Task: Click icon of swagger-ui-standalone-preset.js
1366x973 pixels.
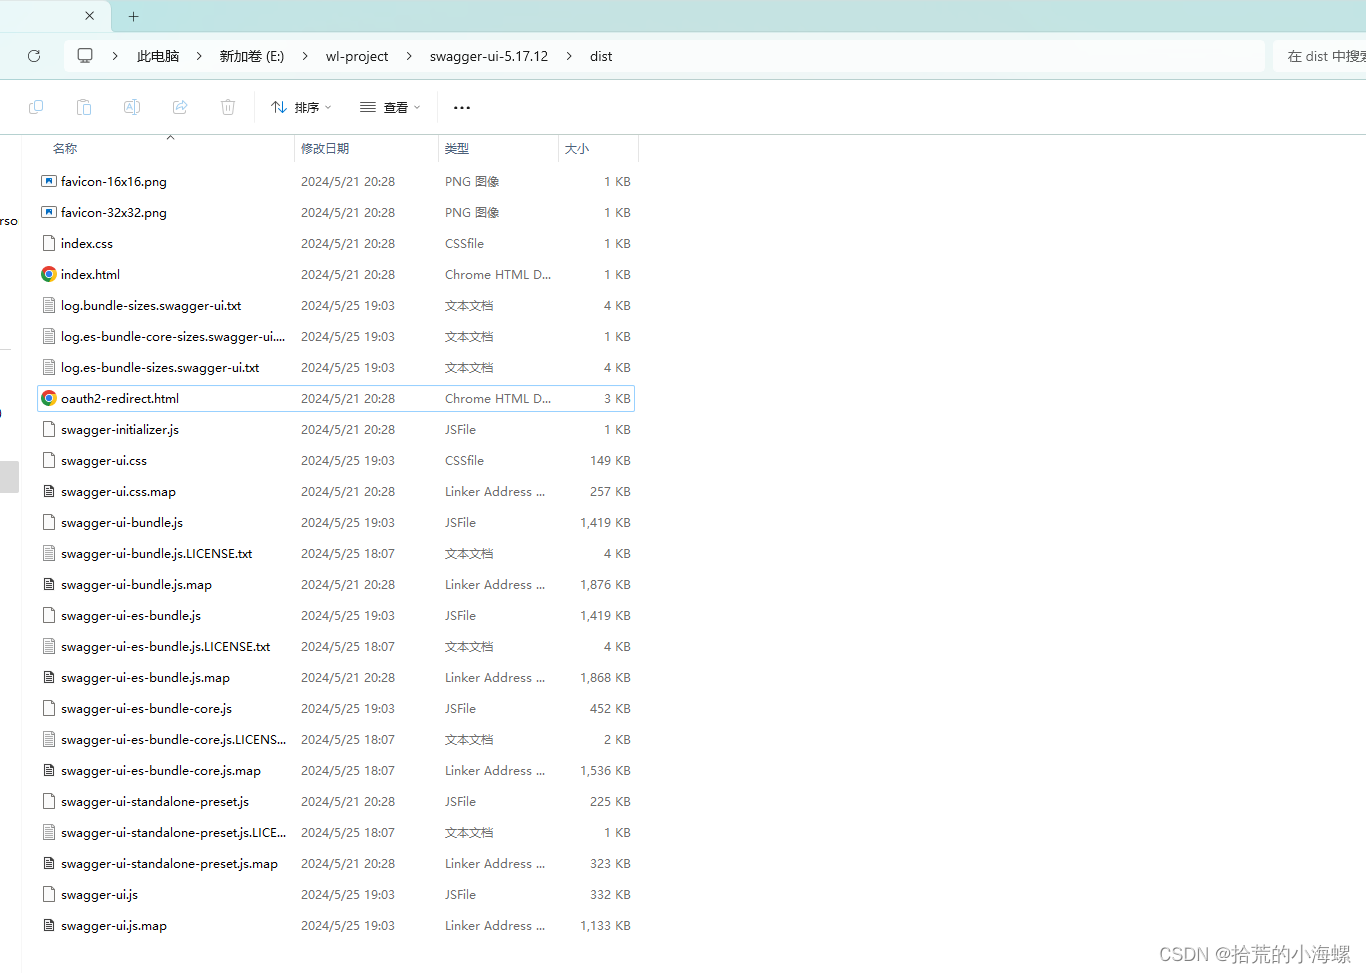Action: pos(48,801)
